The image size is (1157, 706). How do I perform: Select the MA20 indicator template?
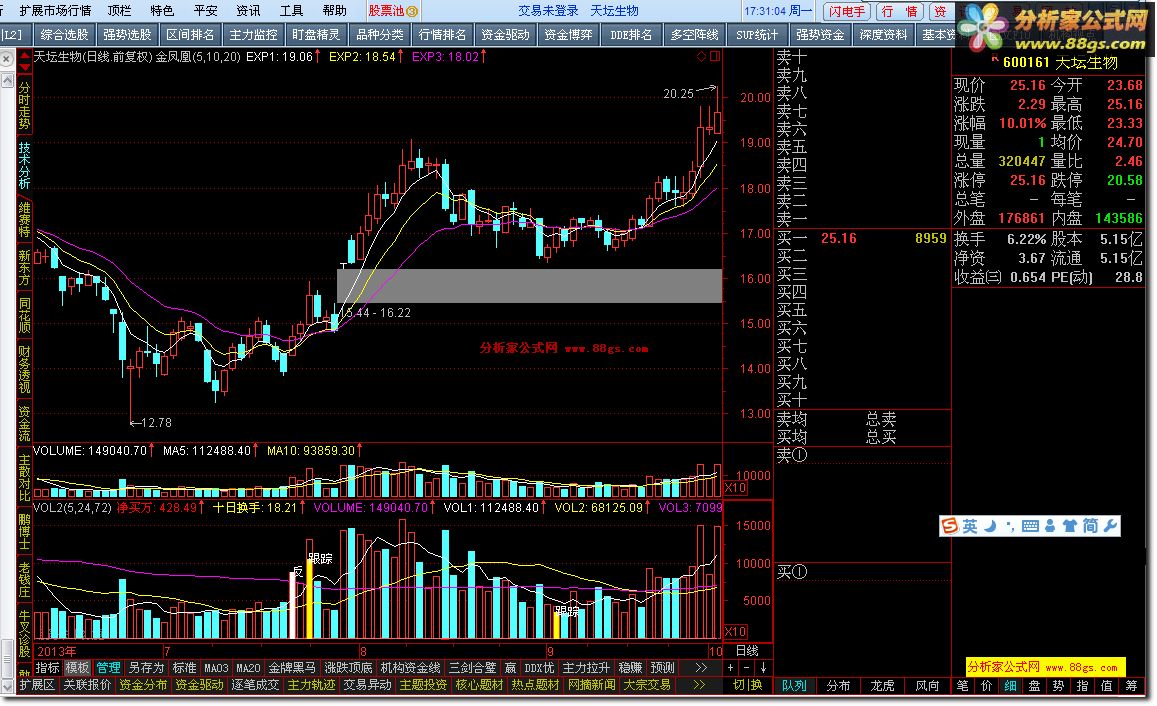[248, 667]
